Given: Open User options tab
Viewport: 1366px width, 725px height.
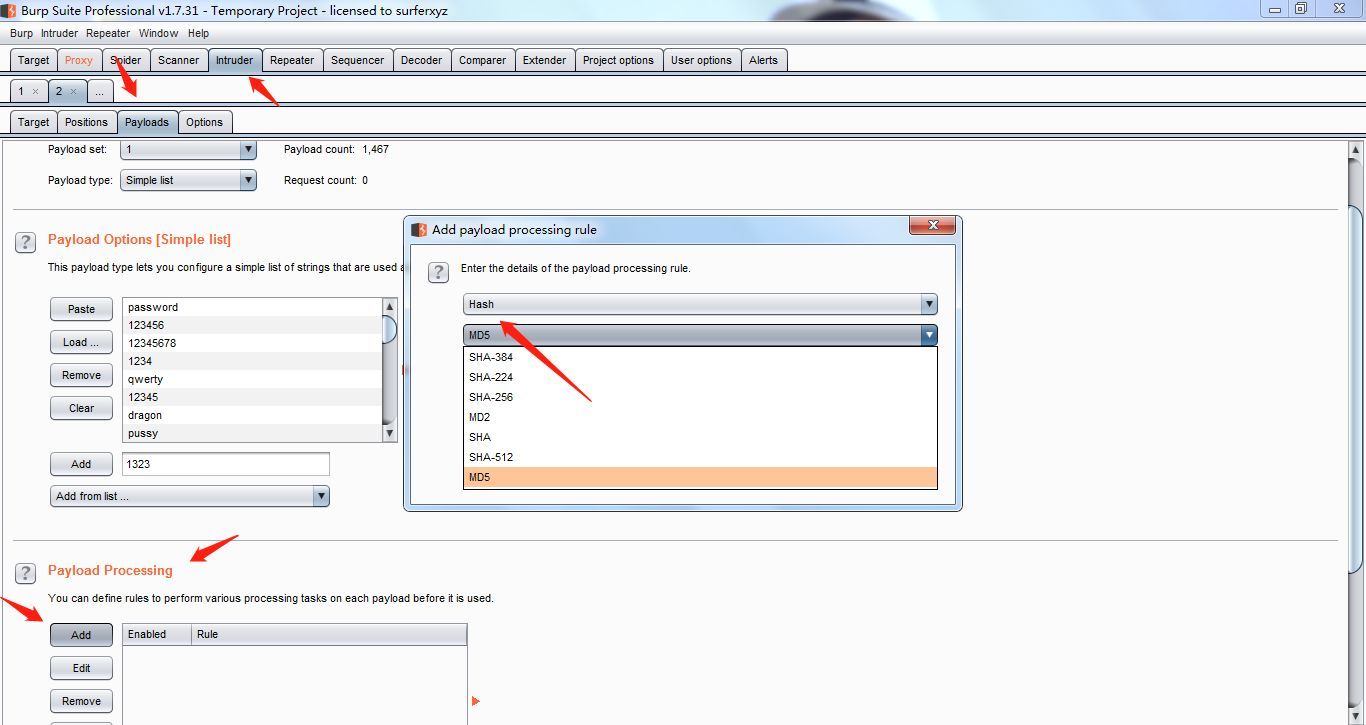Looking at the screenshot, I should point(701,60).
